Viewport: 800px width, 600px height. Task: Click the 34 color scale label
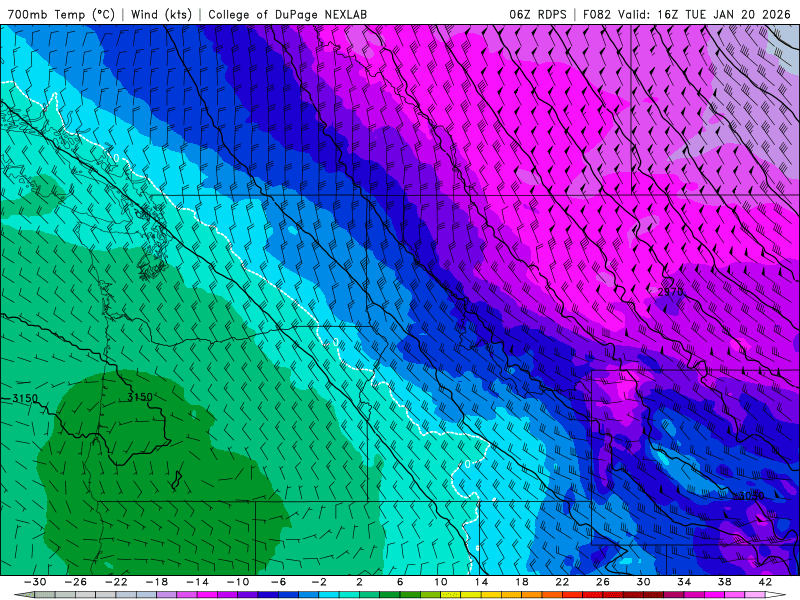[x=684, y=582]
